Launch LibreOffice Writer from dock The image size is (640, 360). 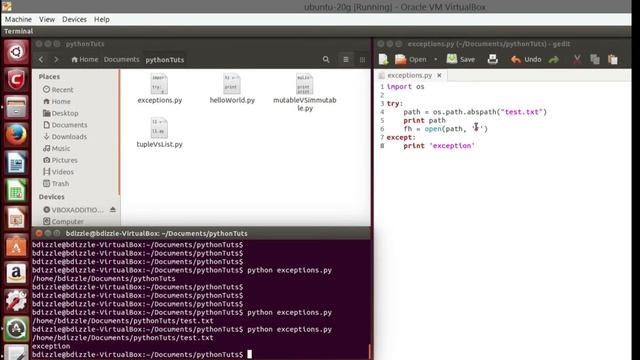[16, 162]
